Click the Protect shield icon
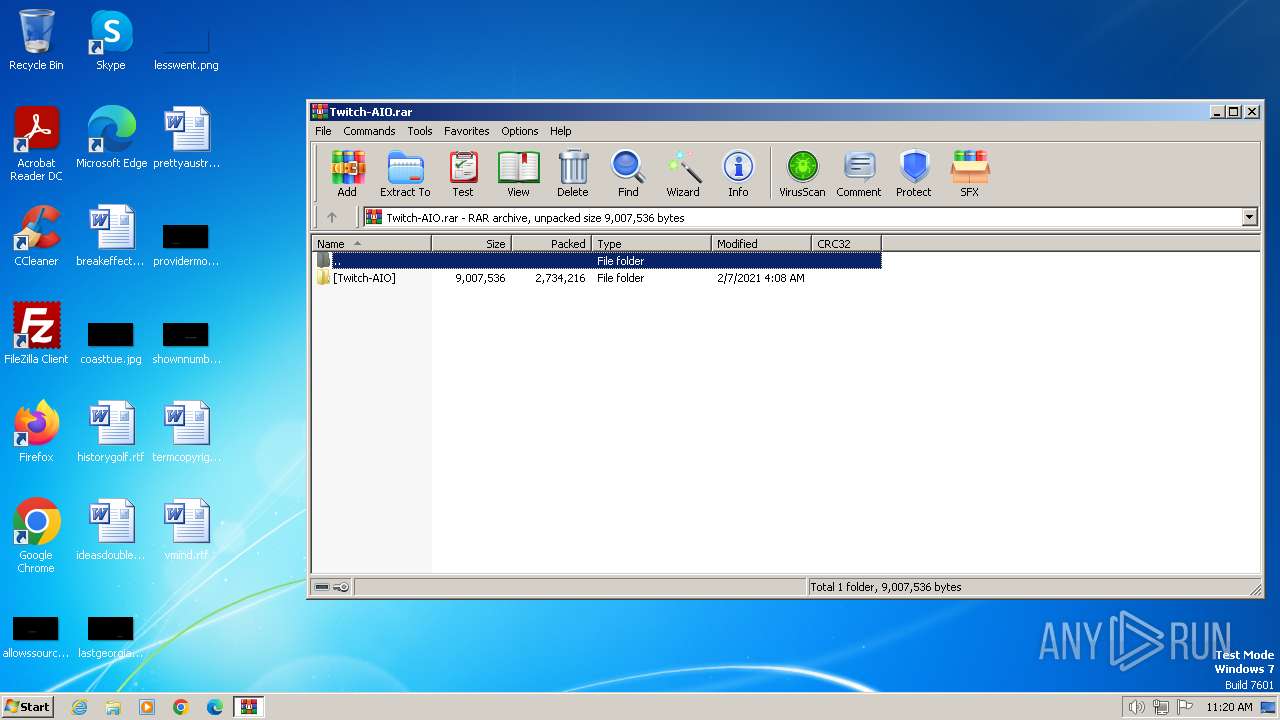The image size is (1280, 720). pos(914,174)
